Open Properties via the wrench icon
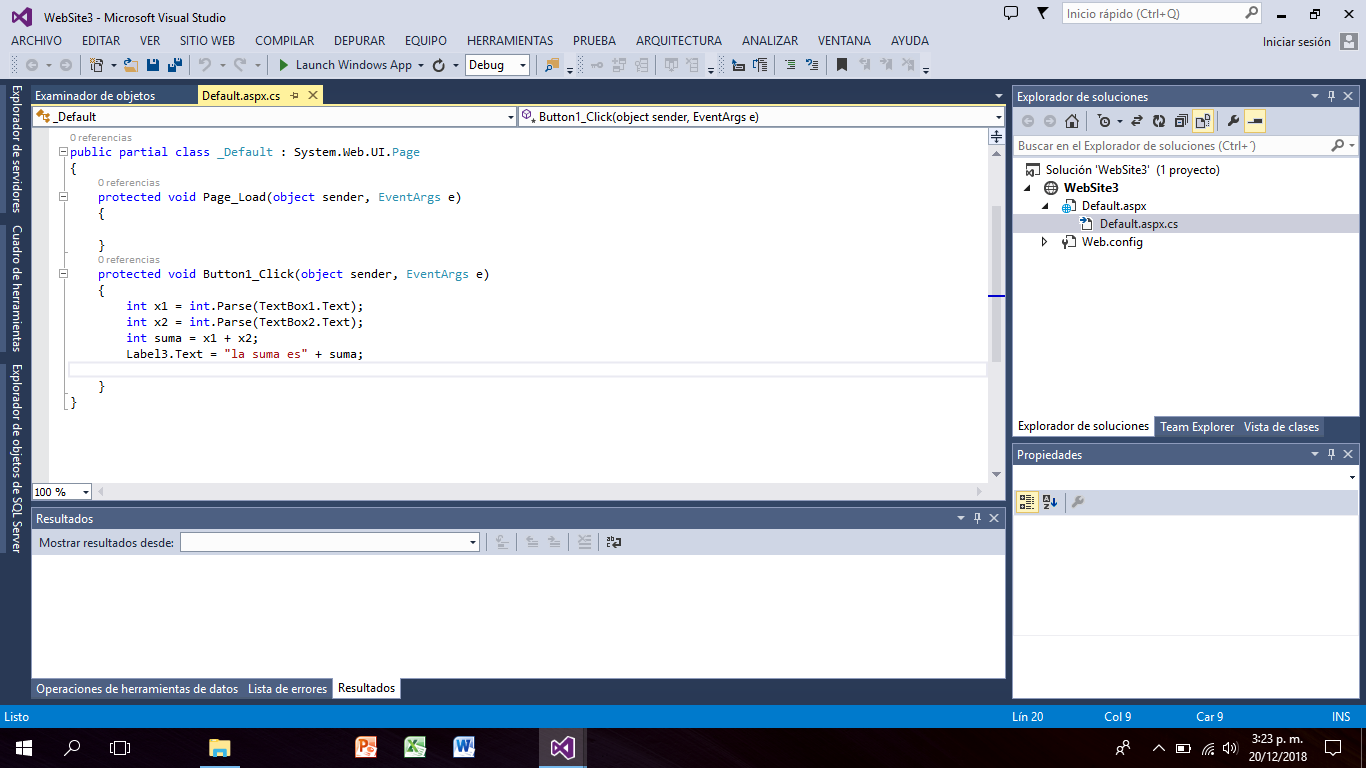This screenshot has width=1366, height=768. click(x=1233, y=121)
